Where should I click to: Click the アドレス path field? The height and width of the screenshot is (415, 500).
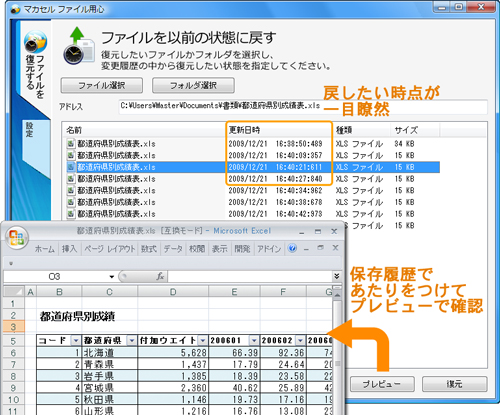click(x=303, y=106)
